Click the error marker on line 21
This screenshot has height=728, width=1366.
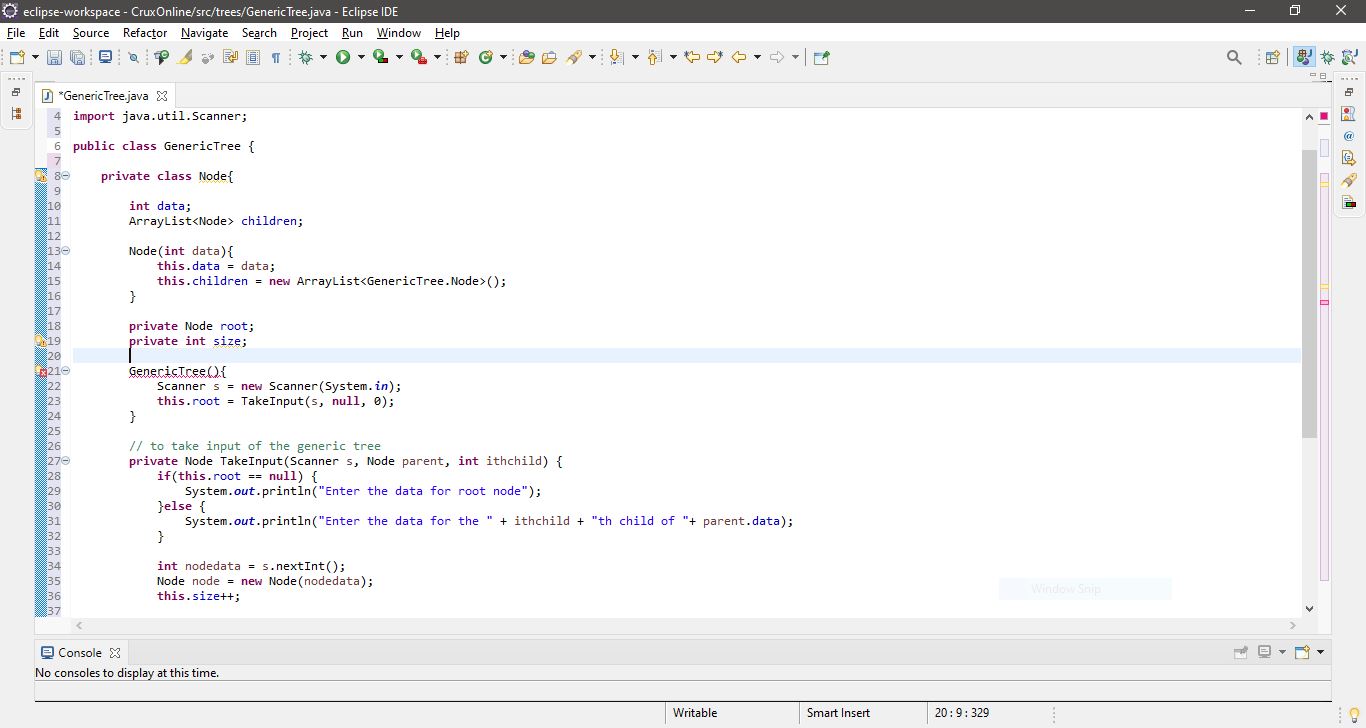[x=41, y=371]
